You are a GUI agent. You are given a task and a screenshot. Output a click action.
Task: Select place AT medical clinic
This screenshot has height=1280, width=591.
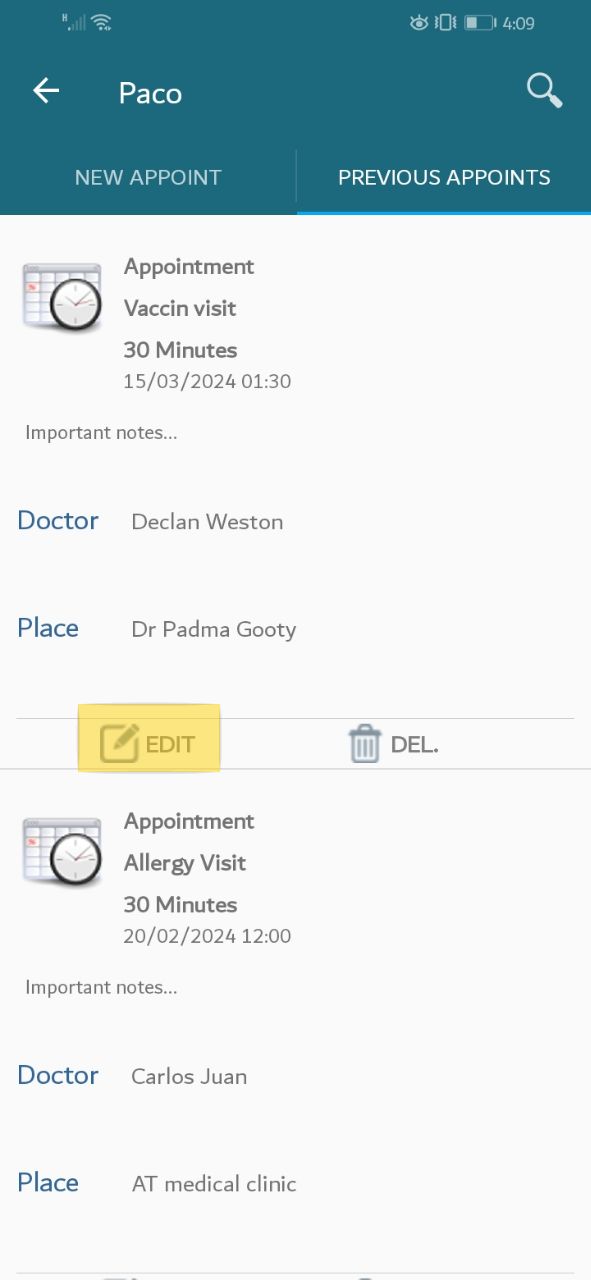(x=214, y=1184)
